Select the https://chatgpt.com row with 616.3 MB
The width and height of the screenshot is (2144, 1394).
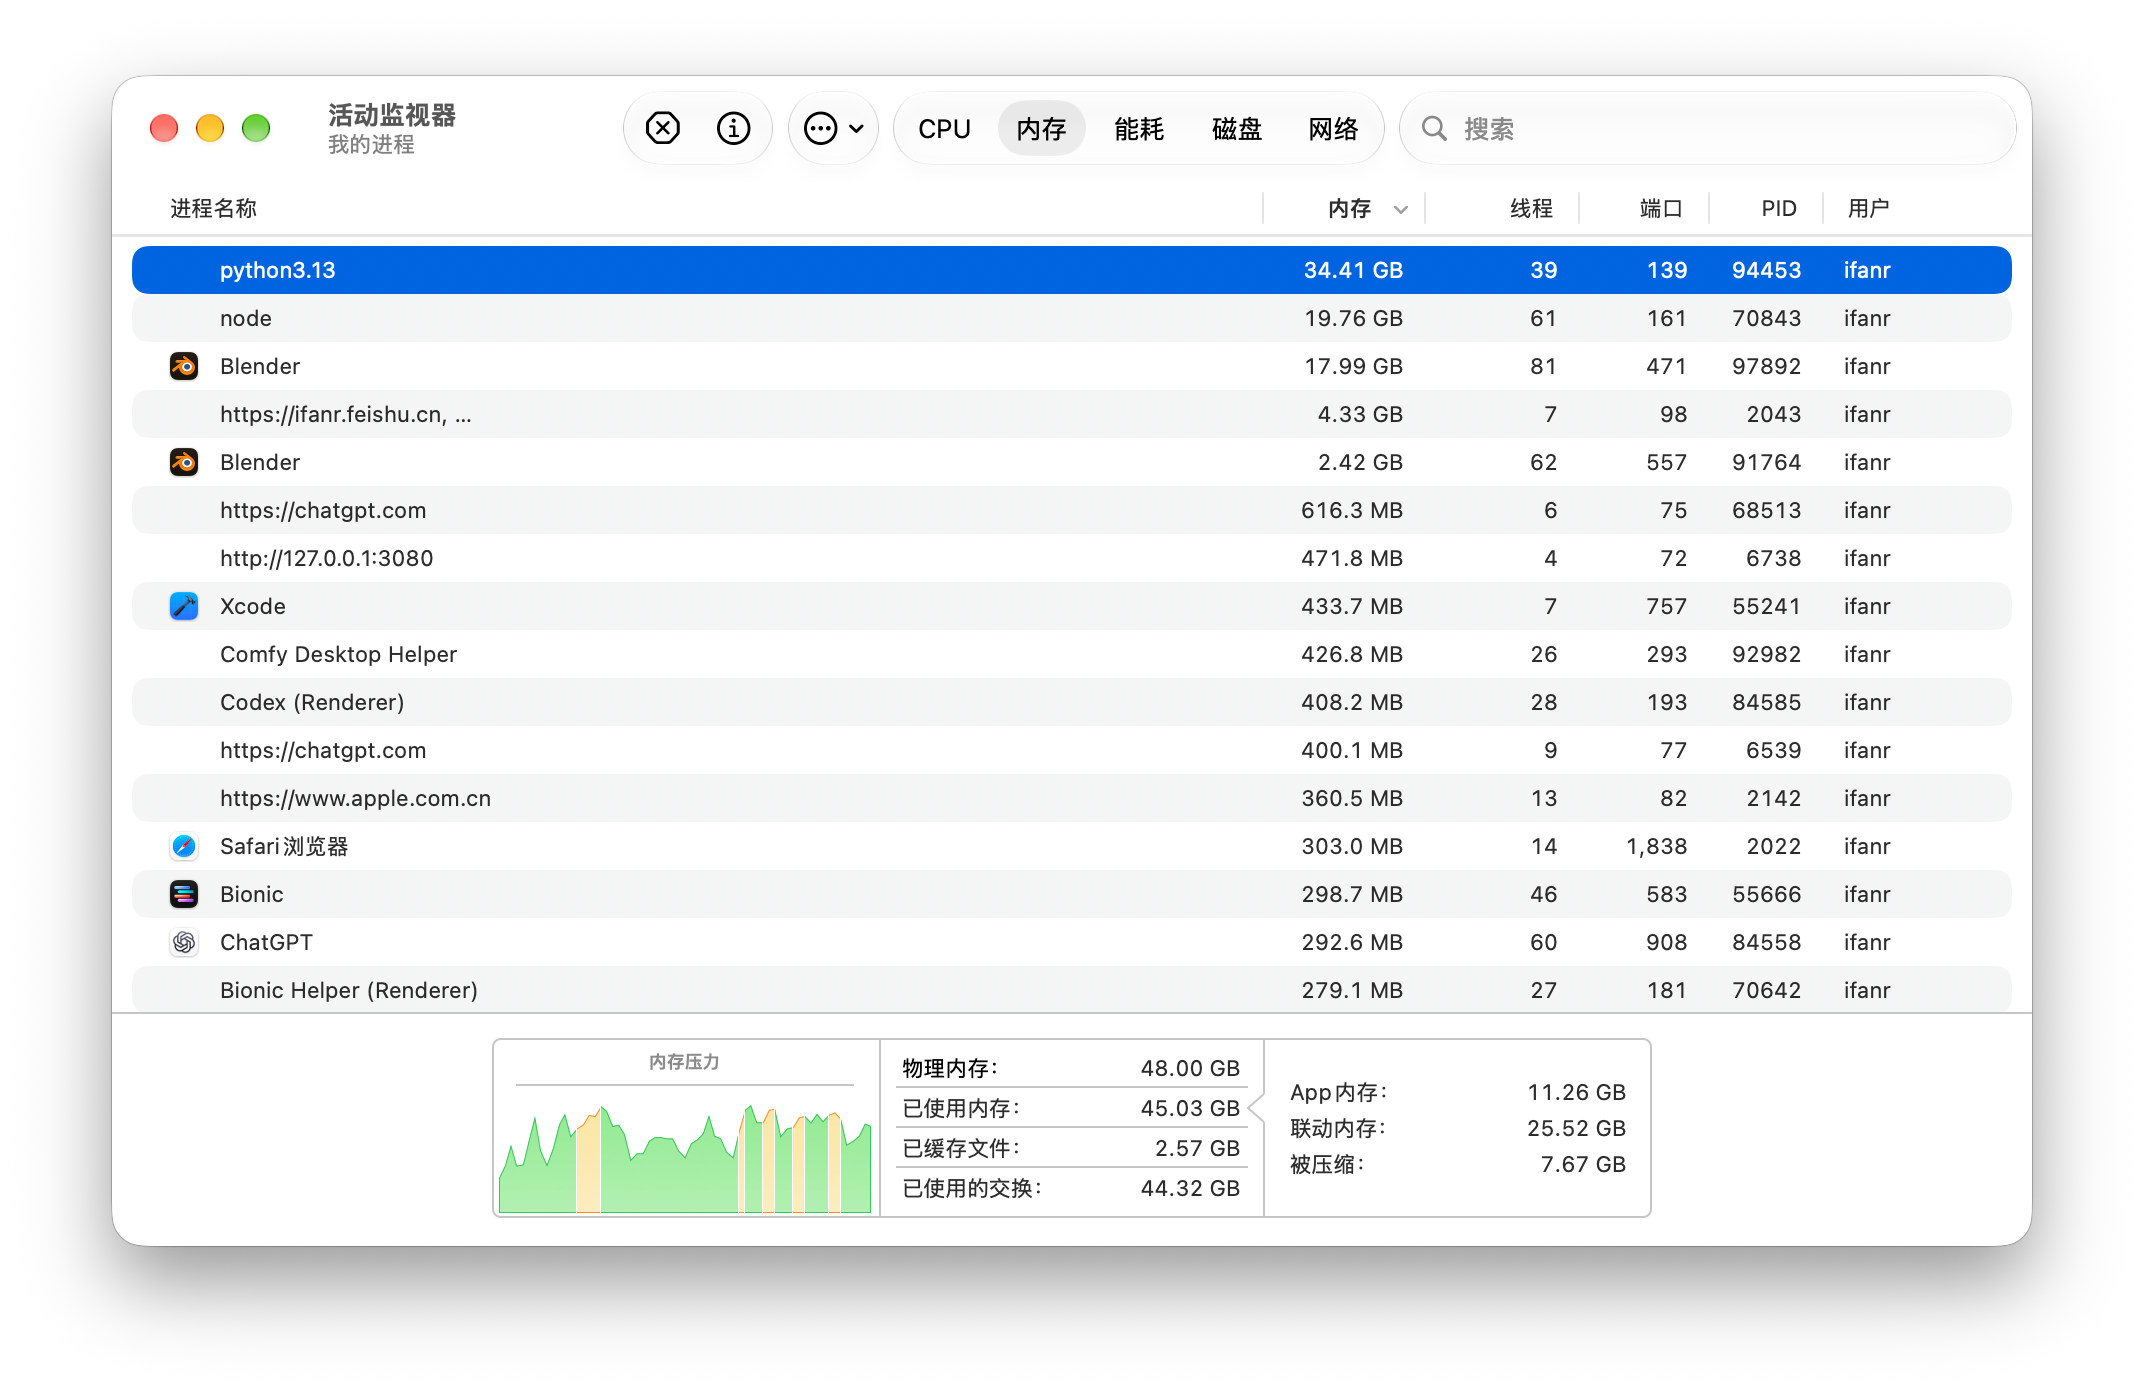[1072, 510]
